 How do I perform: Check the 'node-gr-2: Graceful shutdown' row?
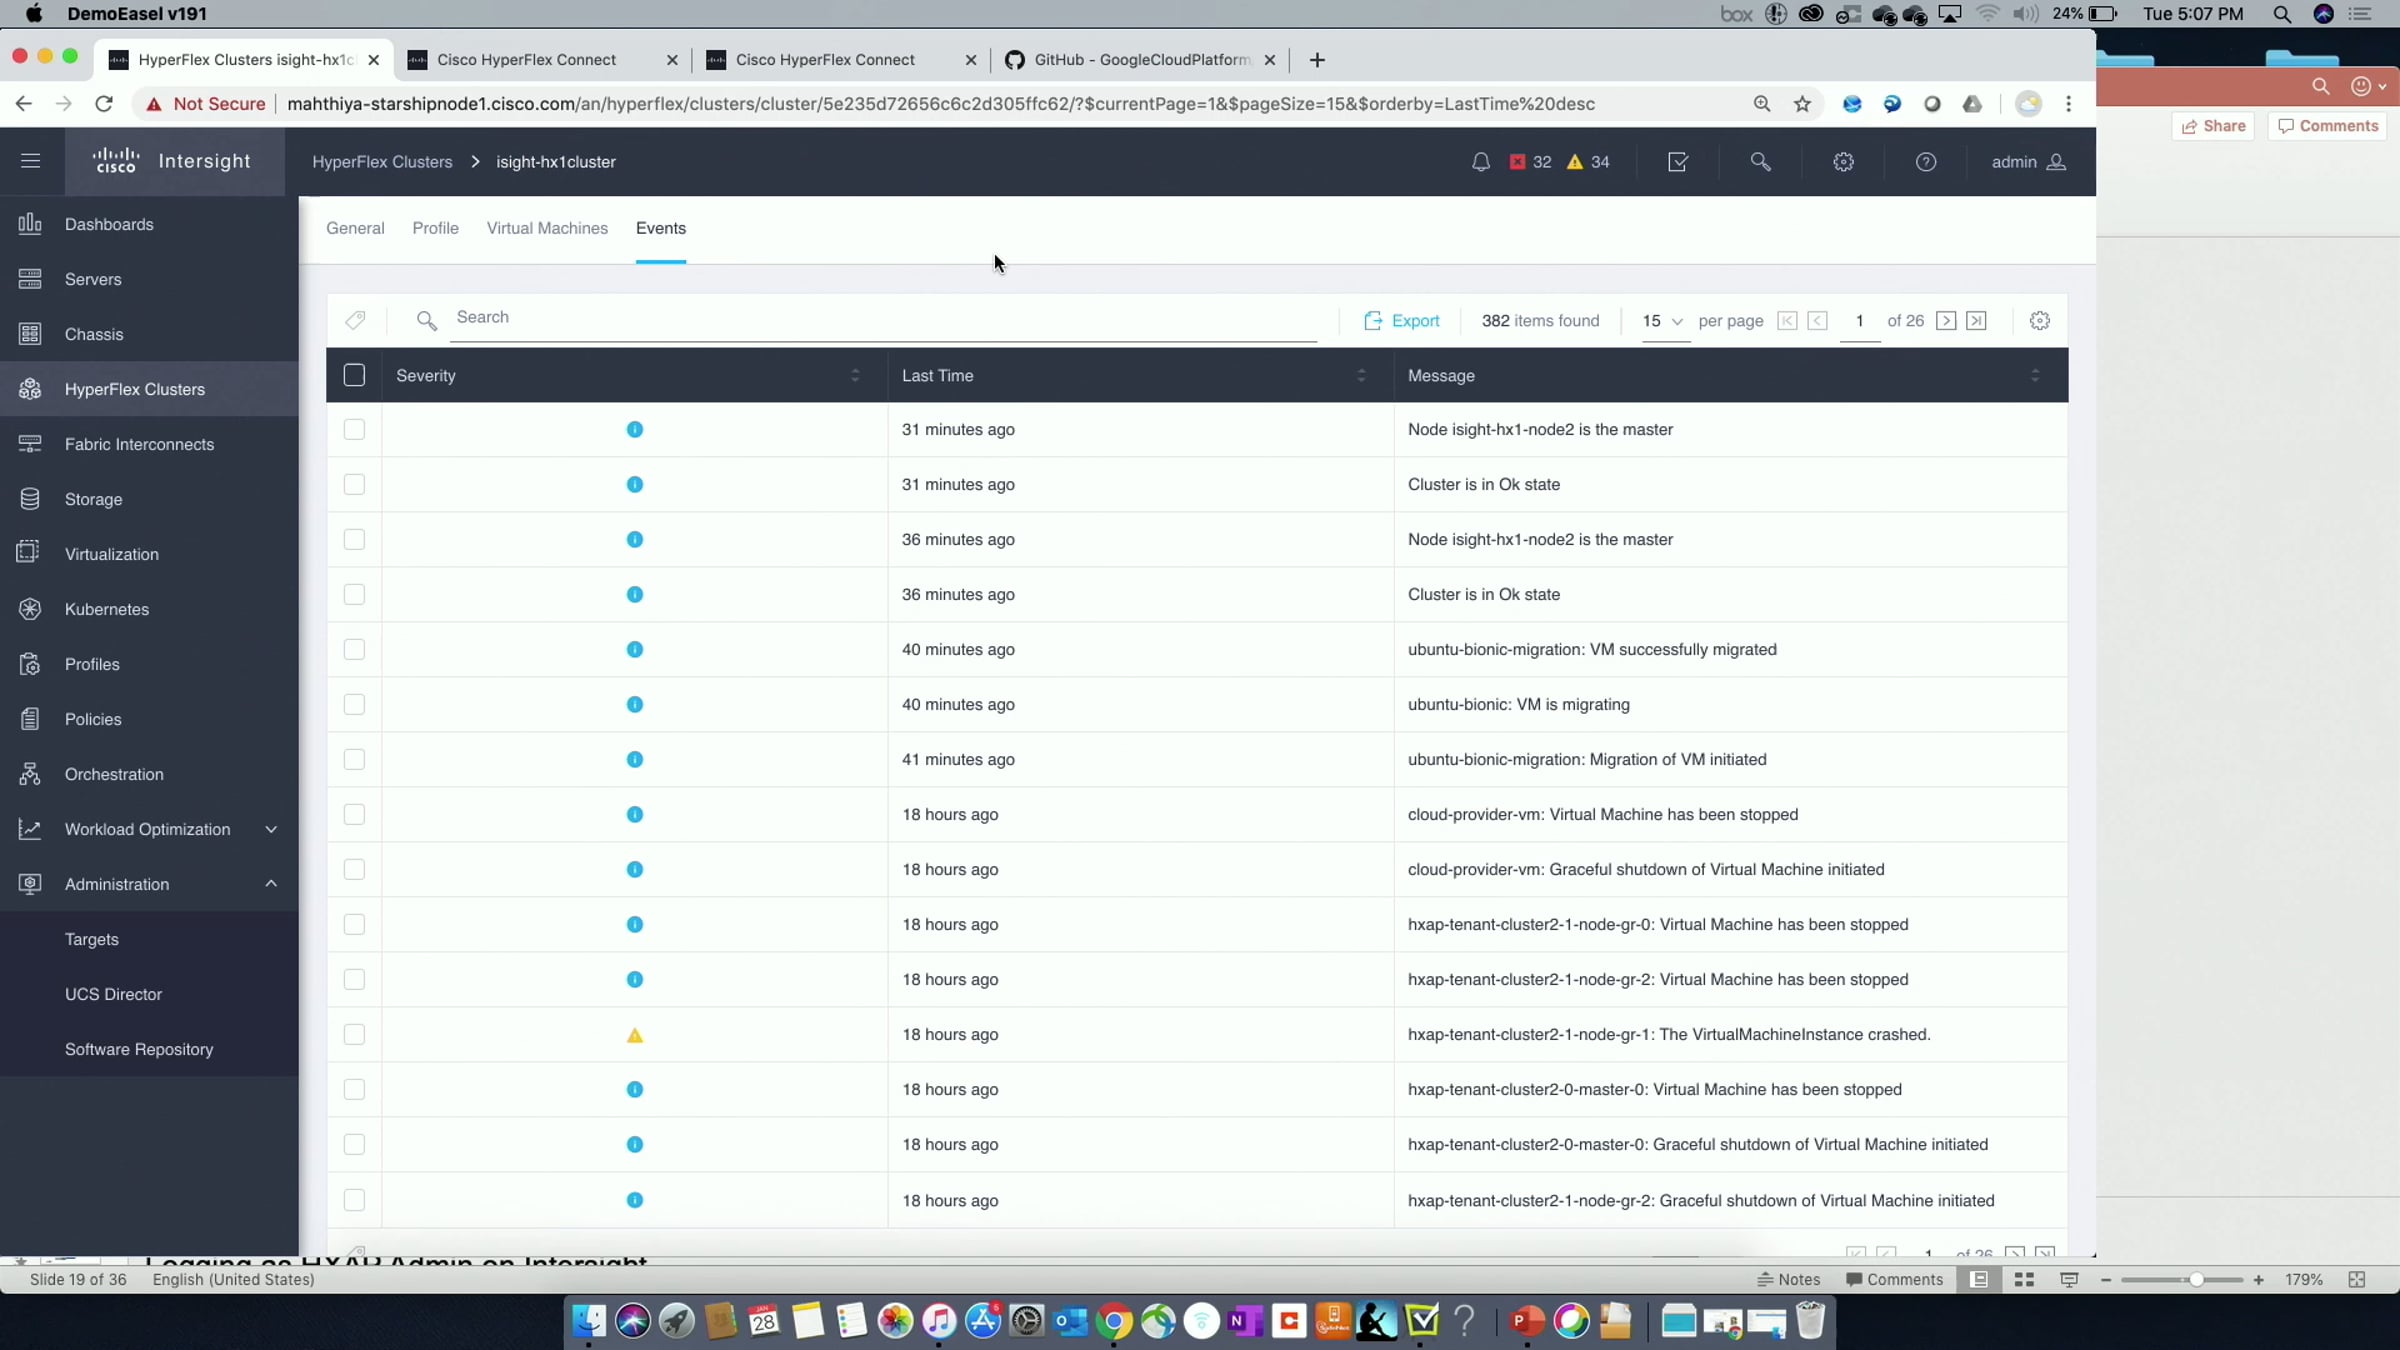(354, 1200)
